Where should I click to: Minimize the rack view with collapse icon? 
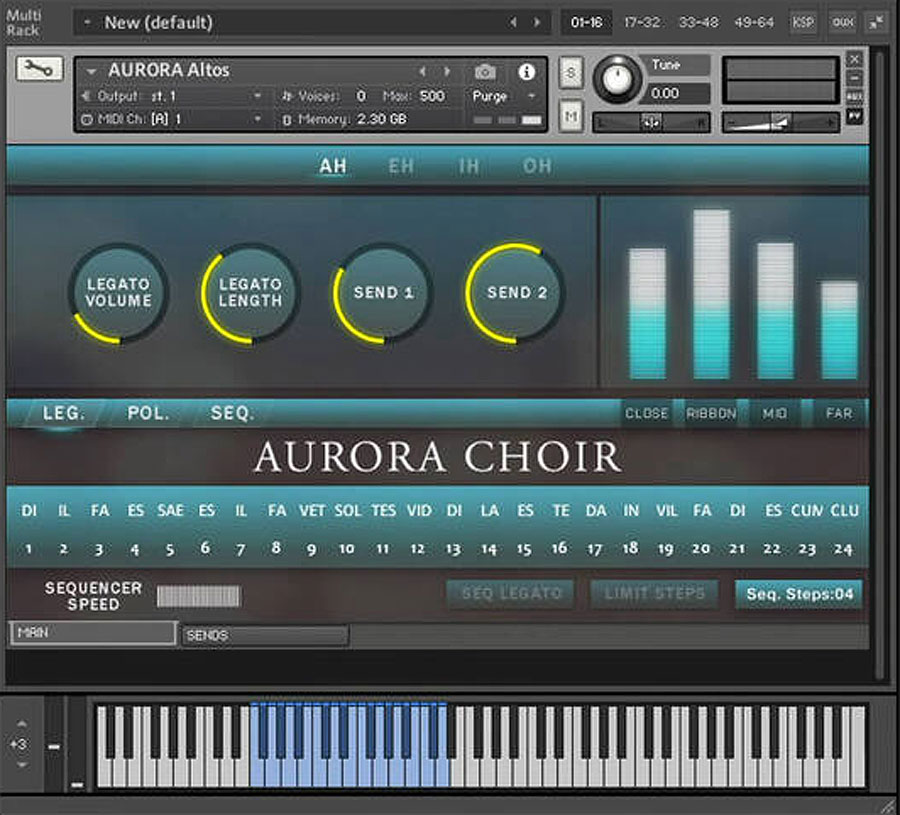click(876, 22)
